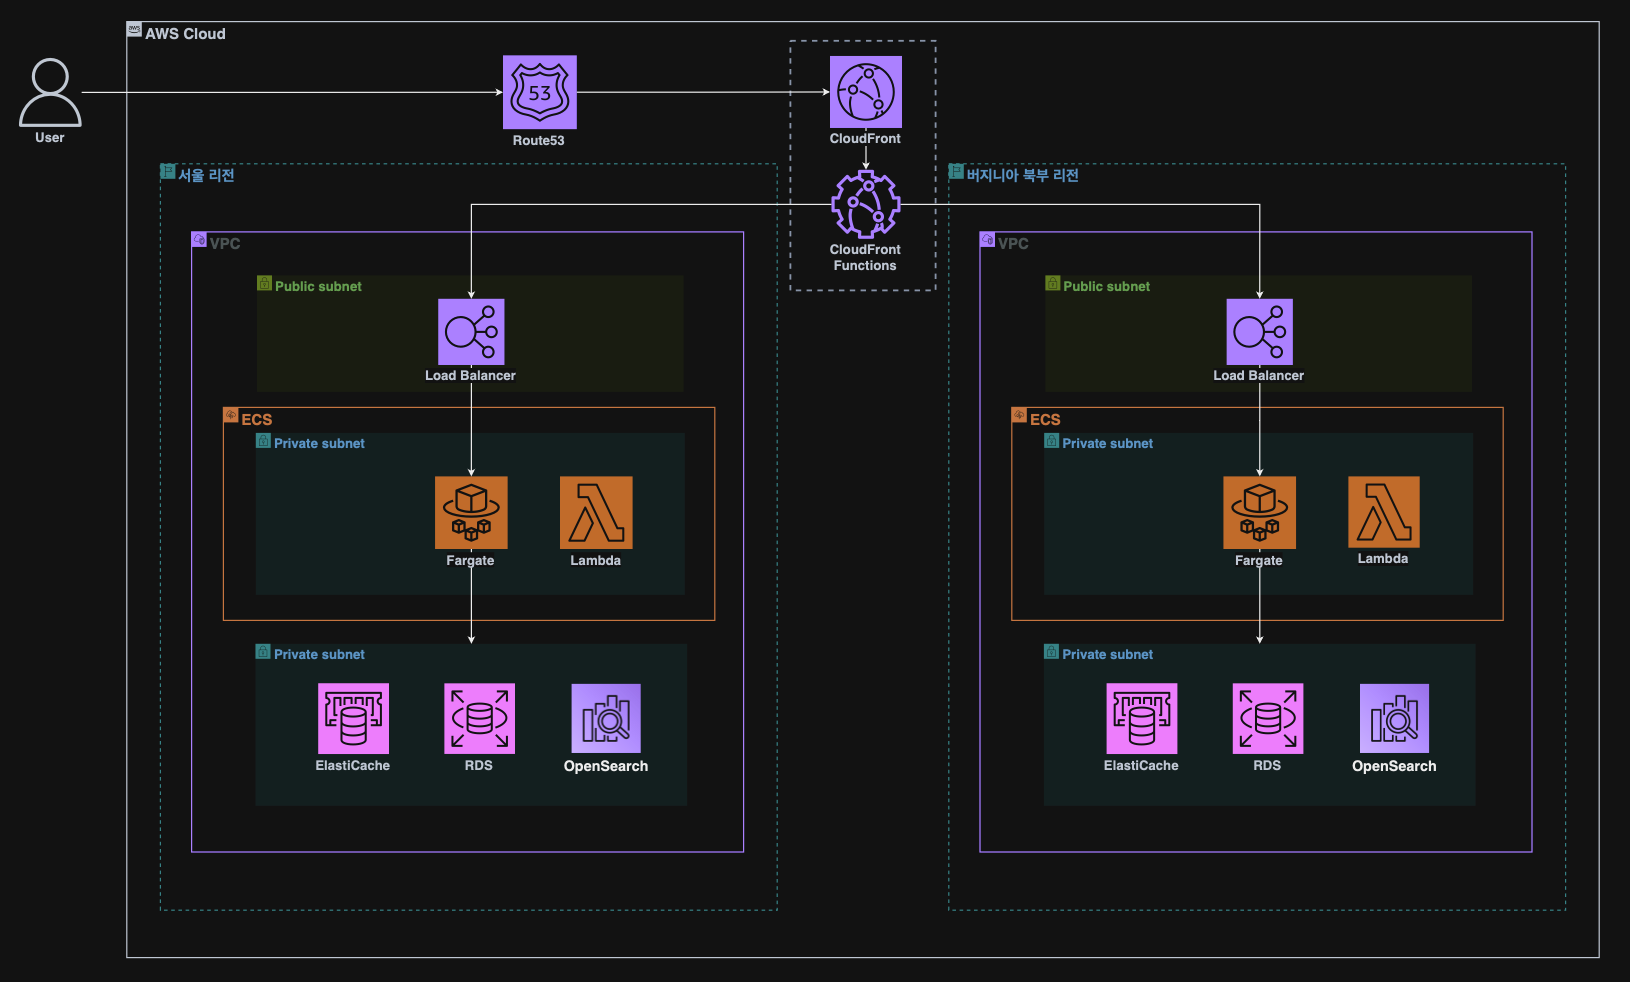Screen dimensions: 1630x982
Task: Select the Virginia region Load Balancer icon
Action: tap(1259, 332)
